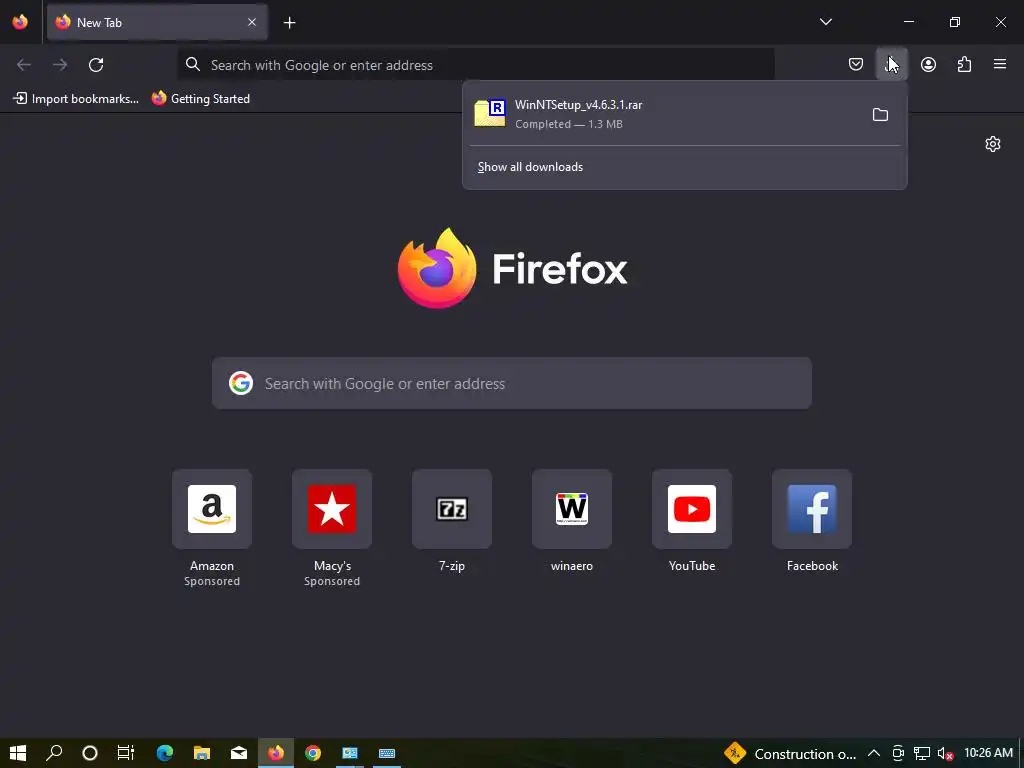Click the magnifier icon in address bar
Image resolution: width=1024 pixels, height=768 pixels.
click(193, 65)
